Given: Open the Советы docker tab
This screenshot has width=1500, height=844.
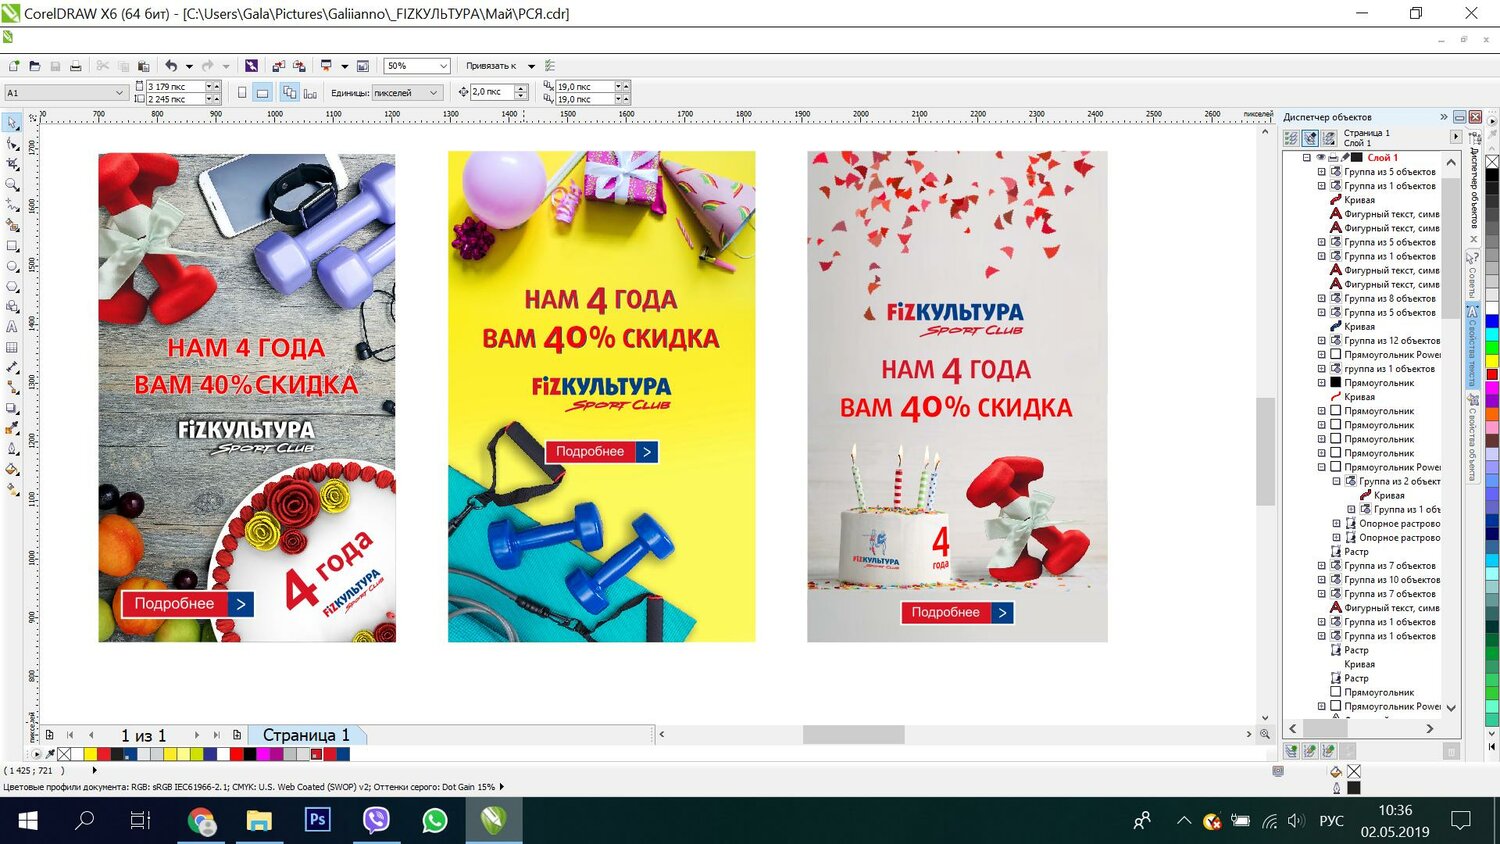Looking at the screenshot, I should 1472,275.
